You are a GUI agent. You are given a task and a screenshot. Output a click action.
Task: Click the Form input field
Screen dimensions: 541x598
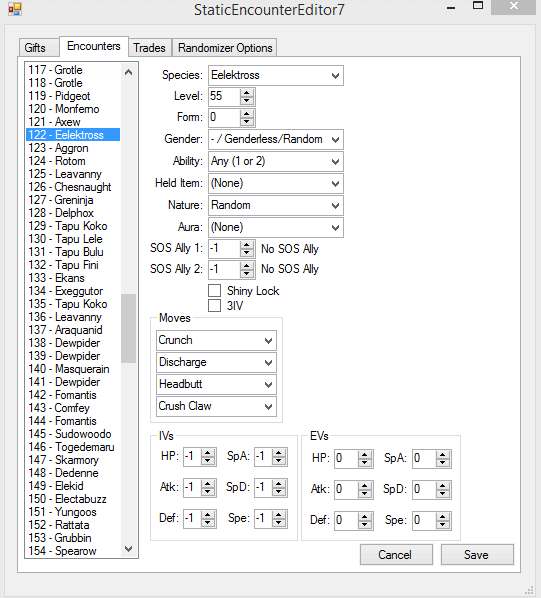pyautogui.click(x=225, y=117)
